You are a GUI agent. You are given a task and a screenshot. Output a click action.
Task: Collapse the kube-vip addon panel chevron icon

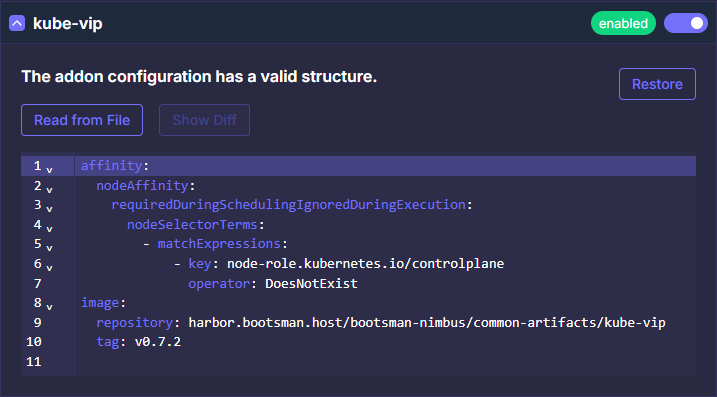[x=17, y=23]
